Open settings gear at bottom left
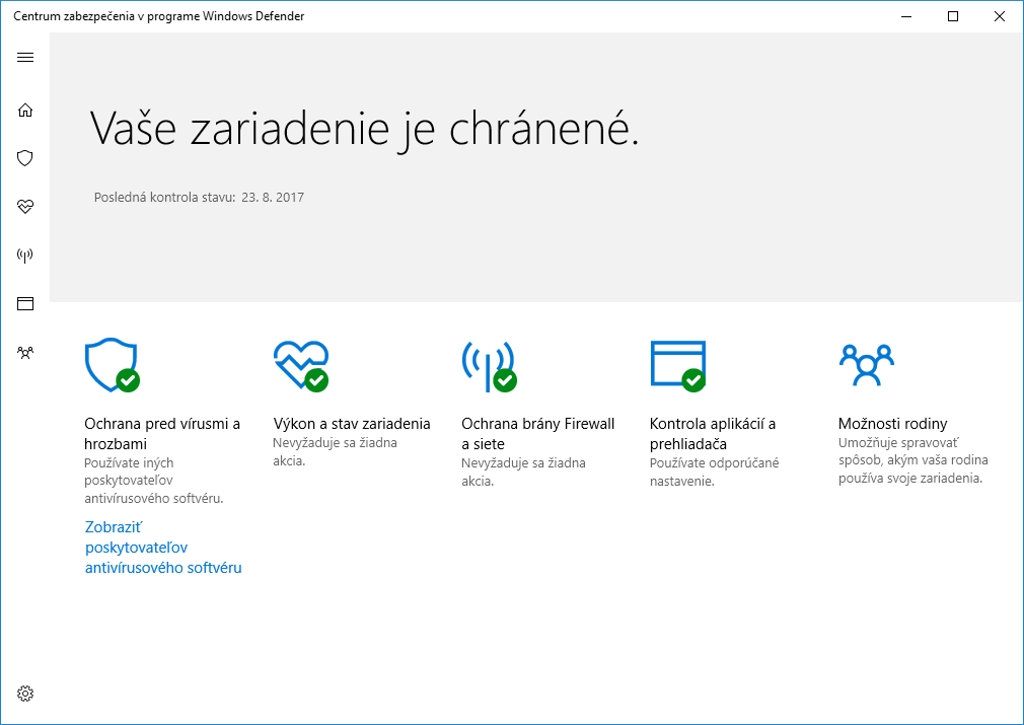 click(x=25, y=693)
